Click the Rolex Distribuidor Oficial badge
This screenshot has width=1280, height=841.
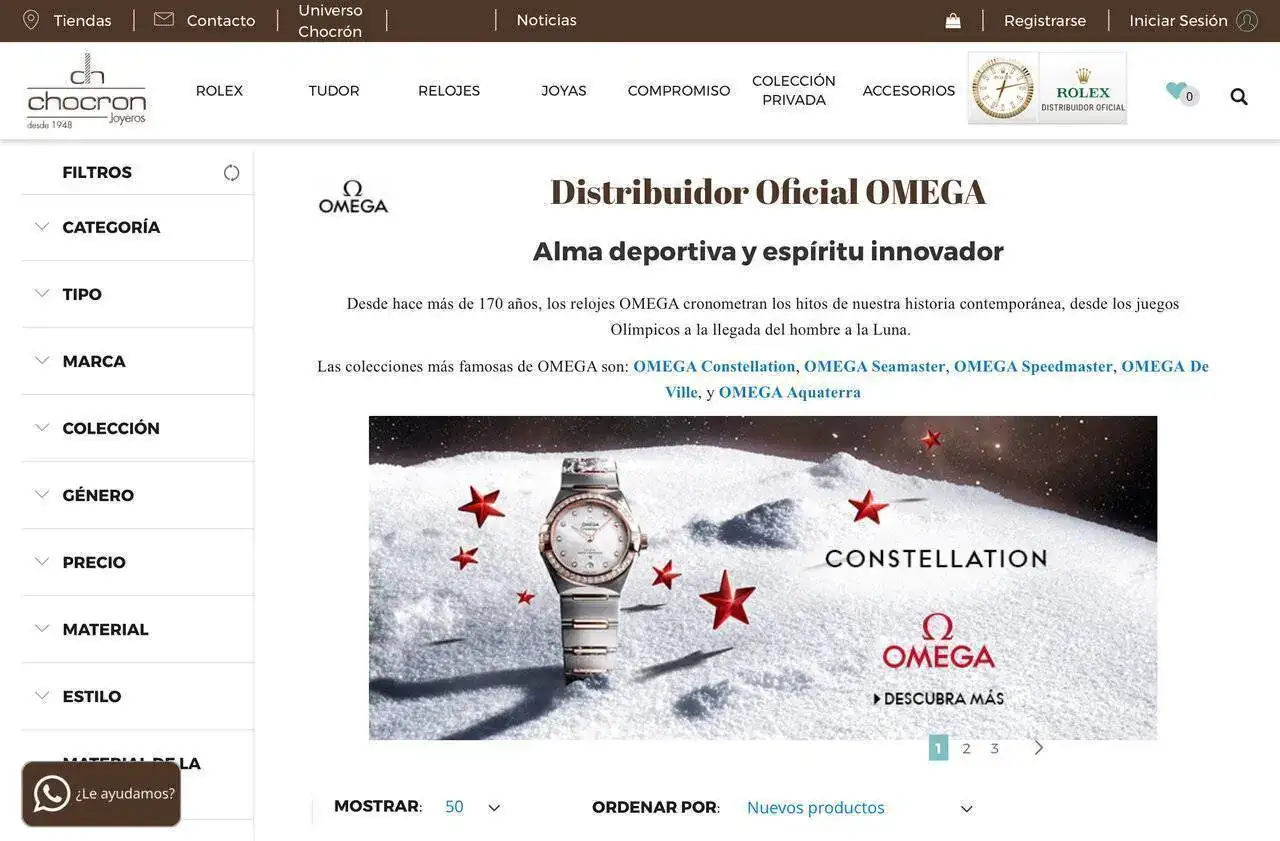click(1047, 88)
